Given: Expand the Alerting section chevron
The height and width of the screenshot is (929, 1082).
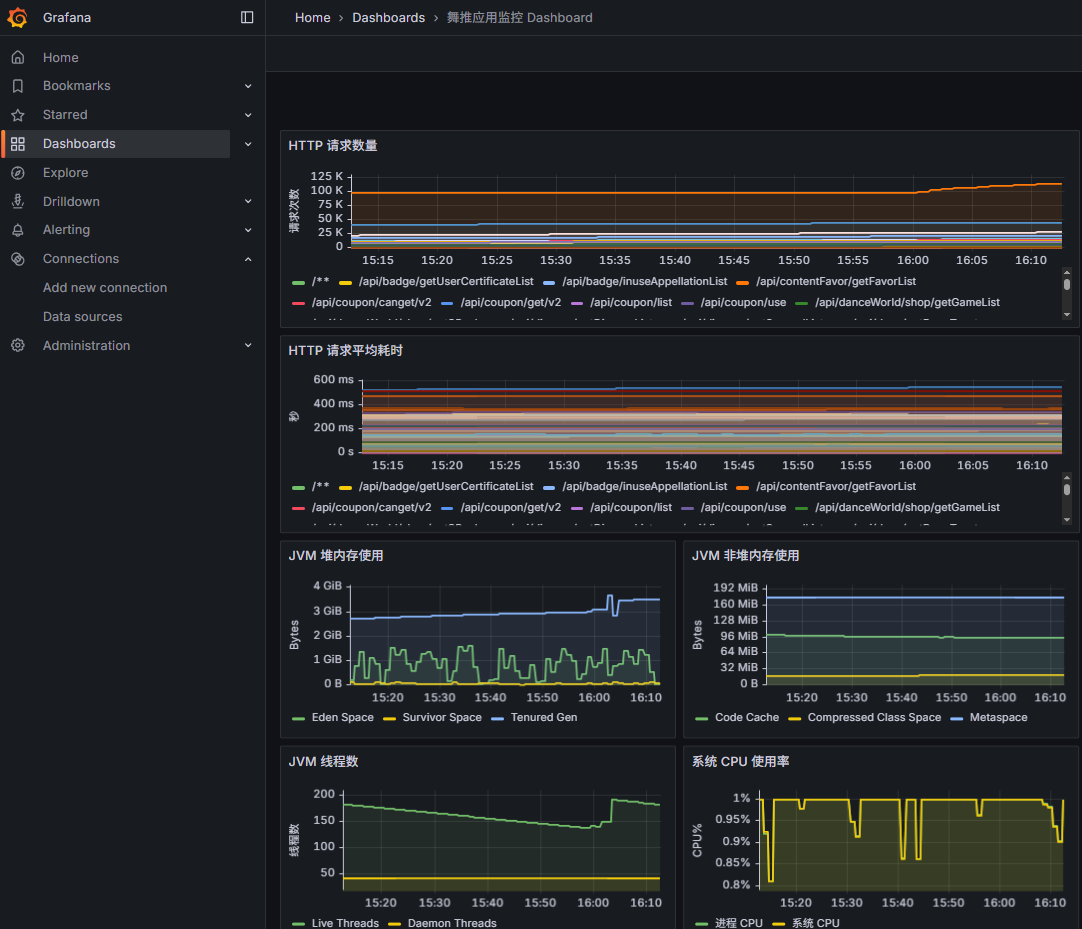Looking at the screenshot, I should pos(248,230).
